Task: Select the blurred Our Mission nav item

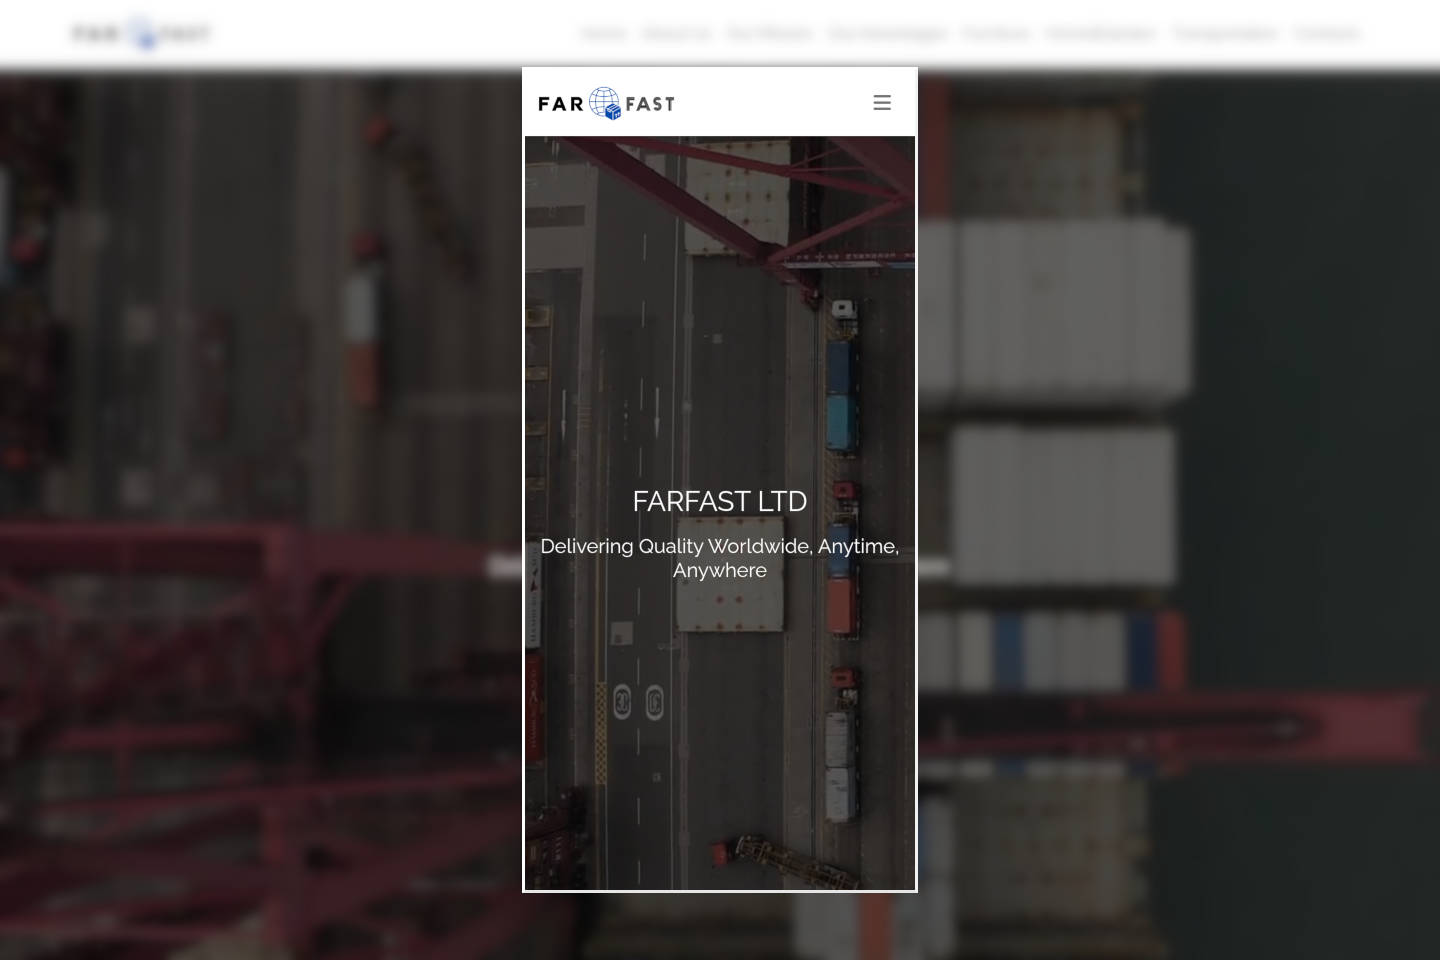Action: pyautogui.click(x=769, y=34)
